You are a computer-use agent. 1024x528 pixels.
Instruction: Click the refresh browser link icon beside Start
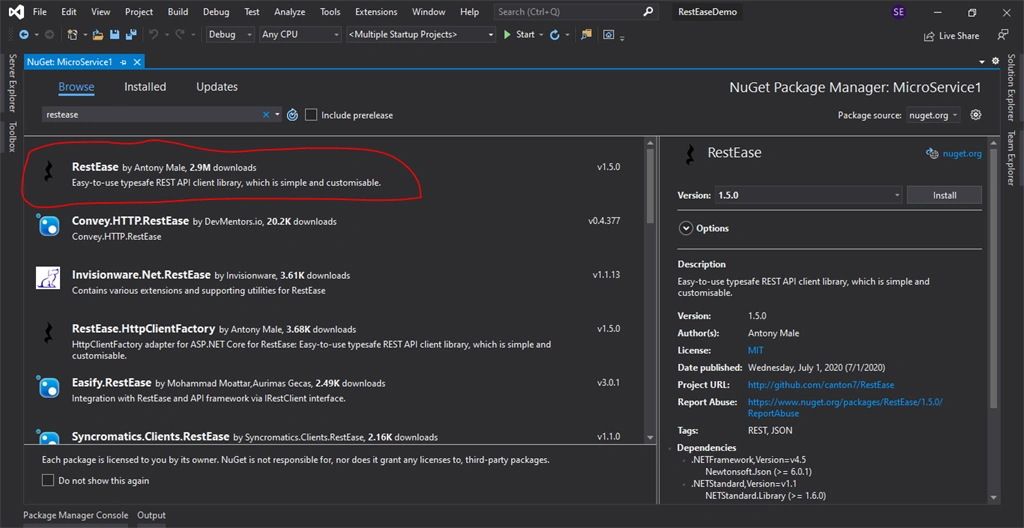[554, 35]
